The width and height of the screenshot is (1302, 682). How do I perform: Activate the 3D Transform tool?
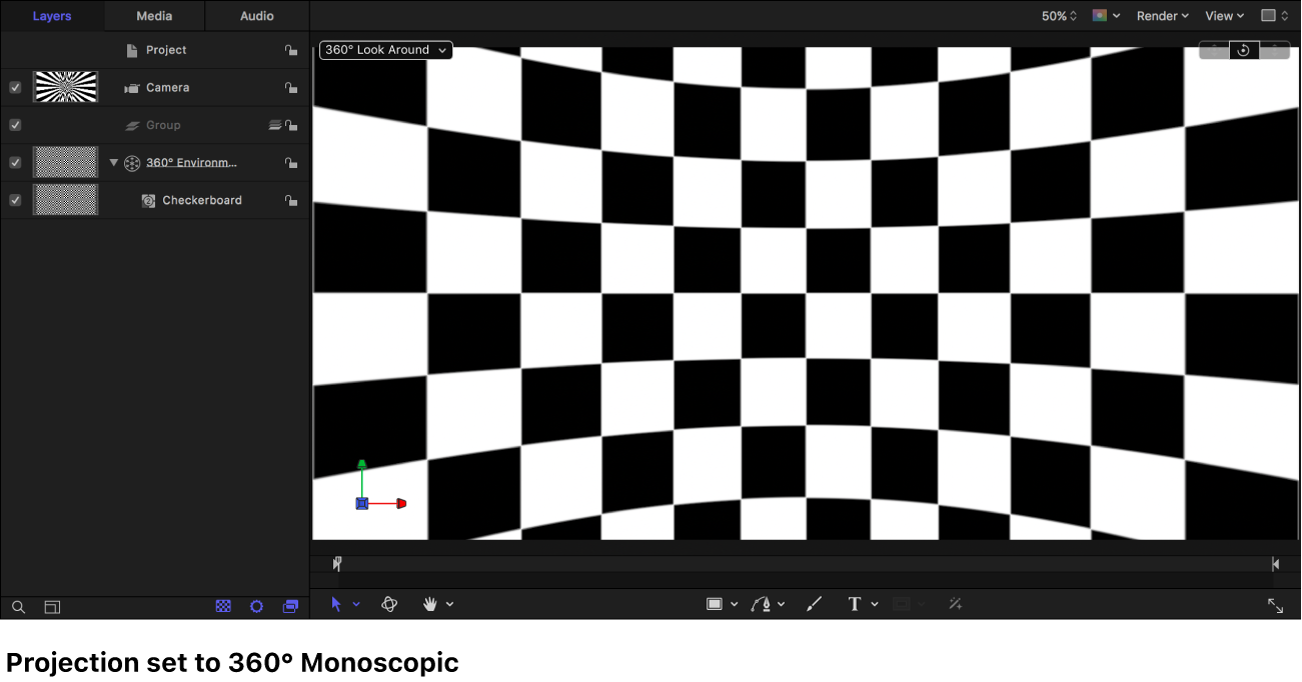[x=389, y=604]
